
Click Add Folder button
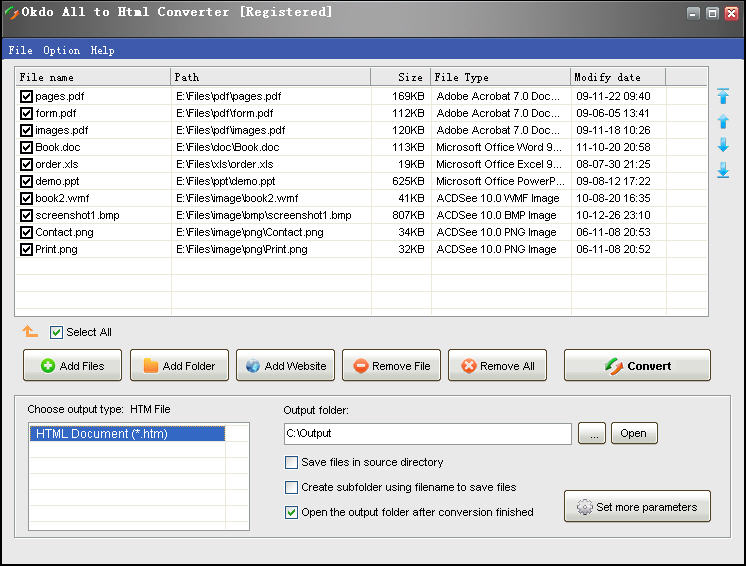[179, 366]
